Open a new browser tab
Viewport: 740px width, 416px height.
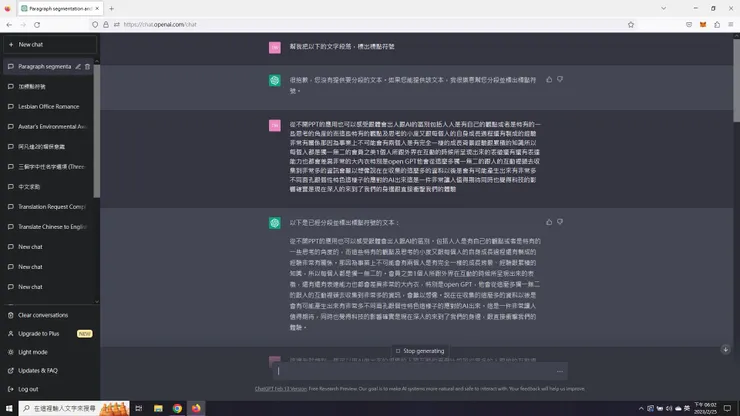pos(111,8)
